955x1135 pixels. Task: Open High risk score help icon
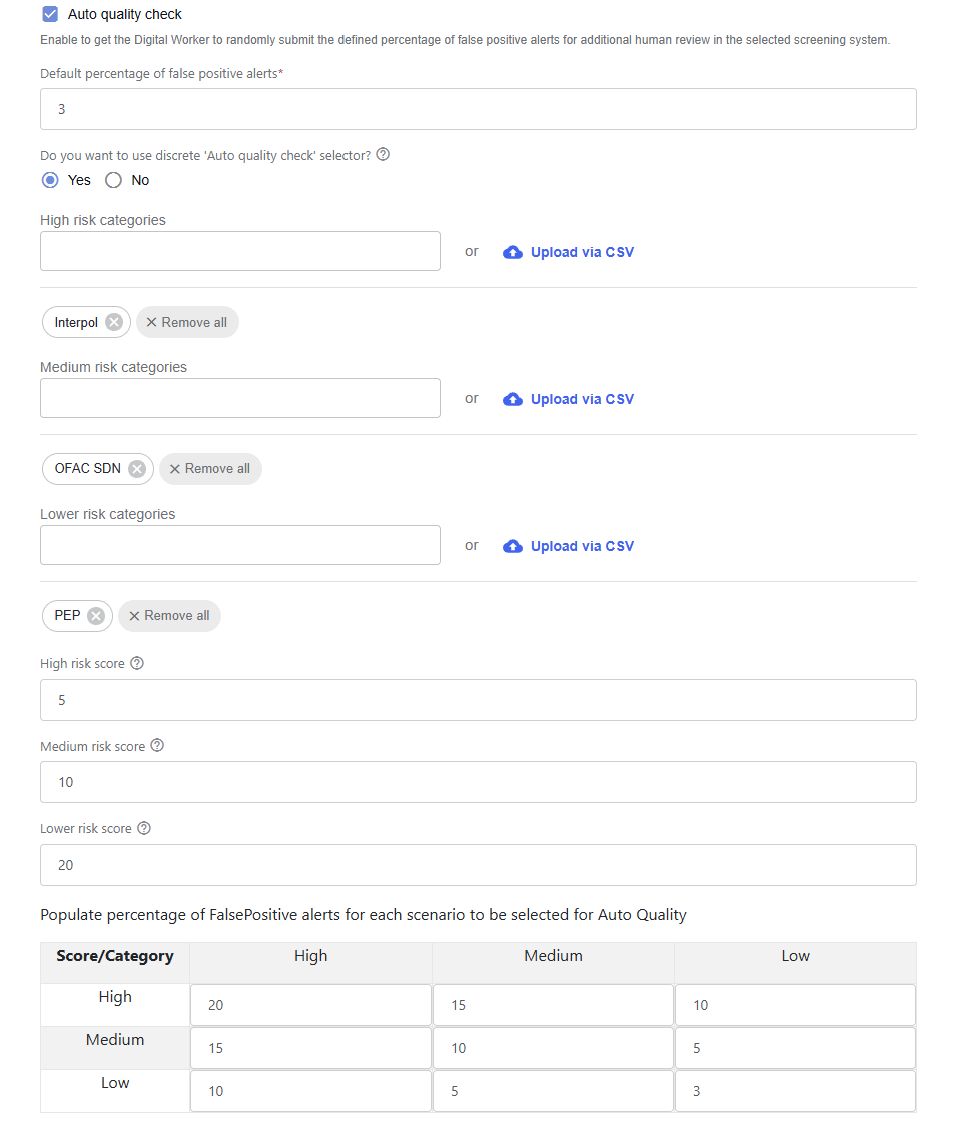137,663
